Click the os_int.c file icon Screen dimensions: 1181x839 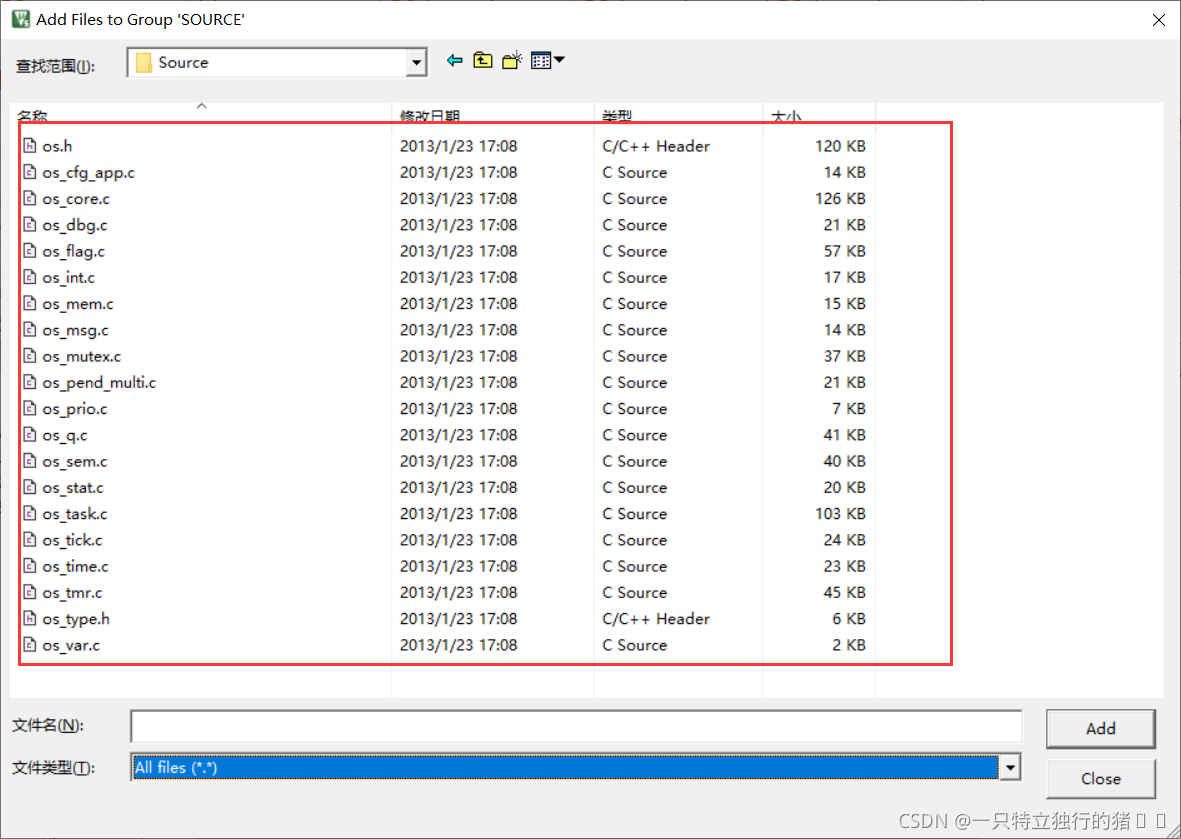click(x=29, y=277)
